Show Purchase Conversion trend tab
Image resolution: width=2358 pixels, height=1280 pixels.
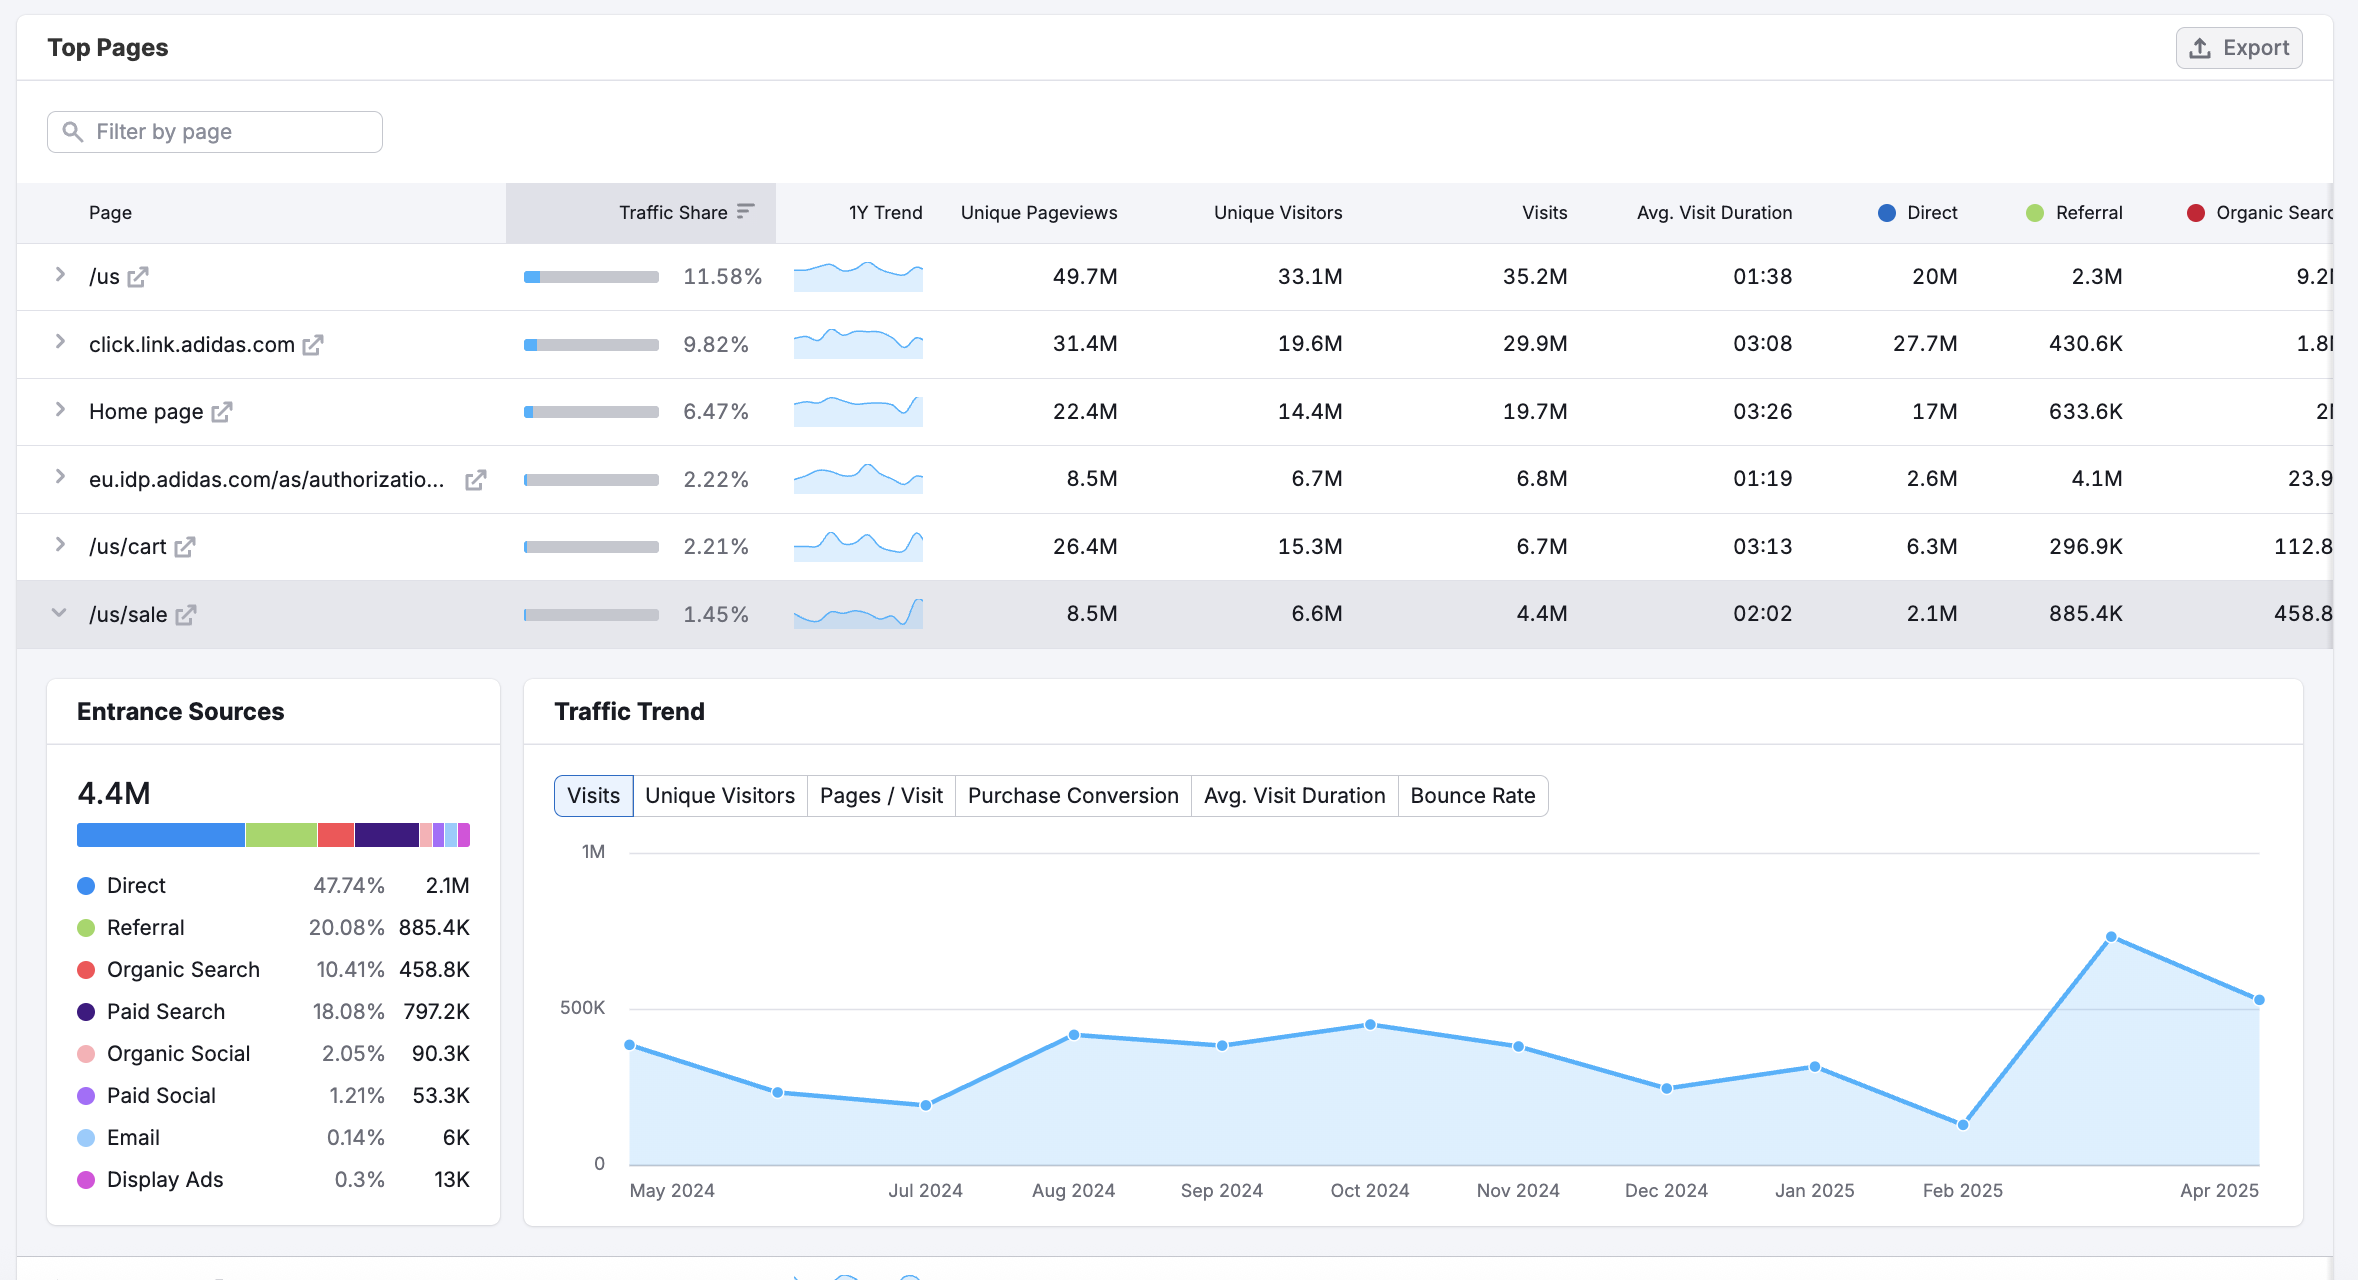pos(1072,796)
